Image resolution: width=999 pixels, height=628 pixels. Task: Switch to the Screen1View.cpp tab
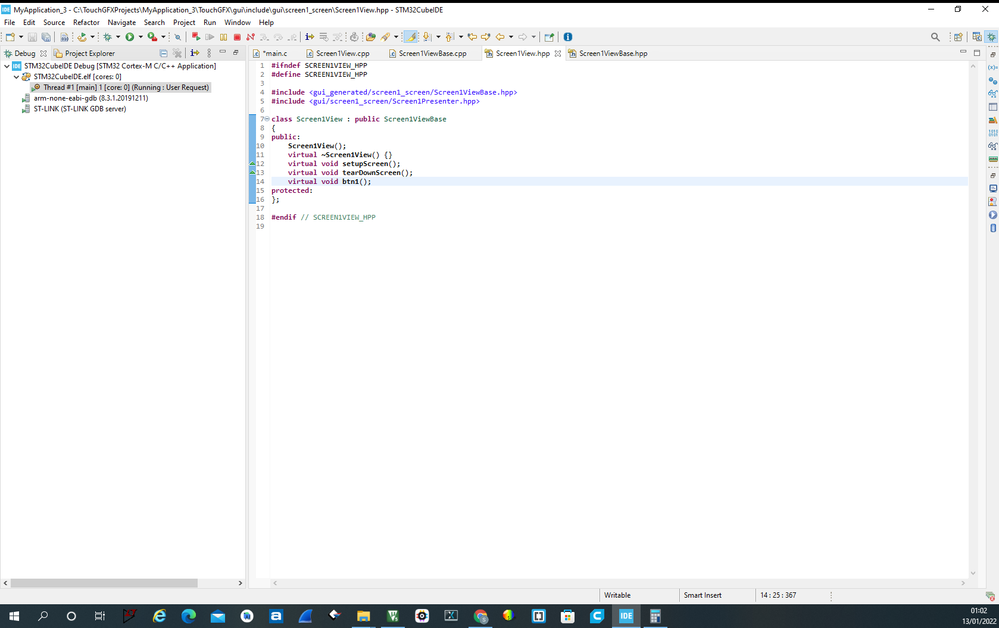pyautogui.click(x=338, y=54)
